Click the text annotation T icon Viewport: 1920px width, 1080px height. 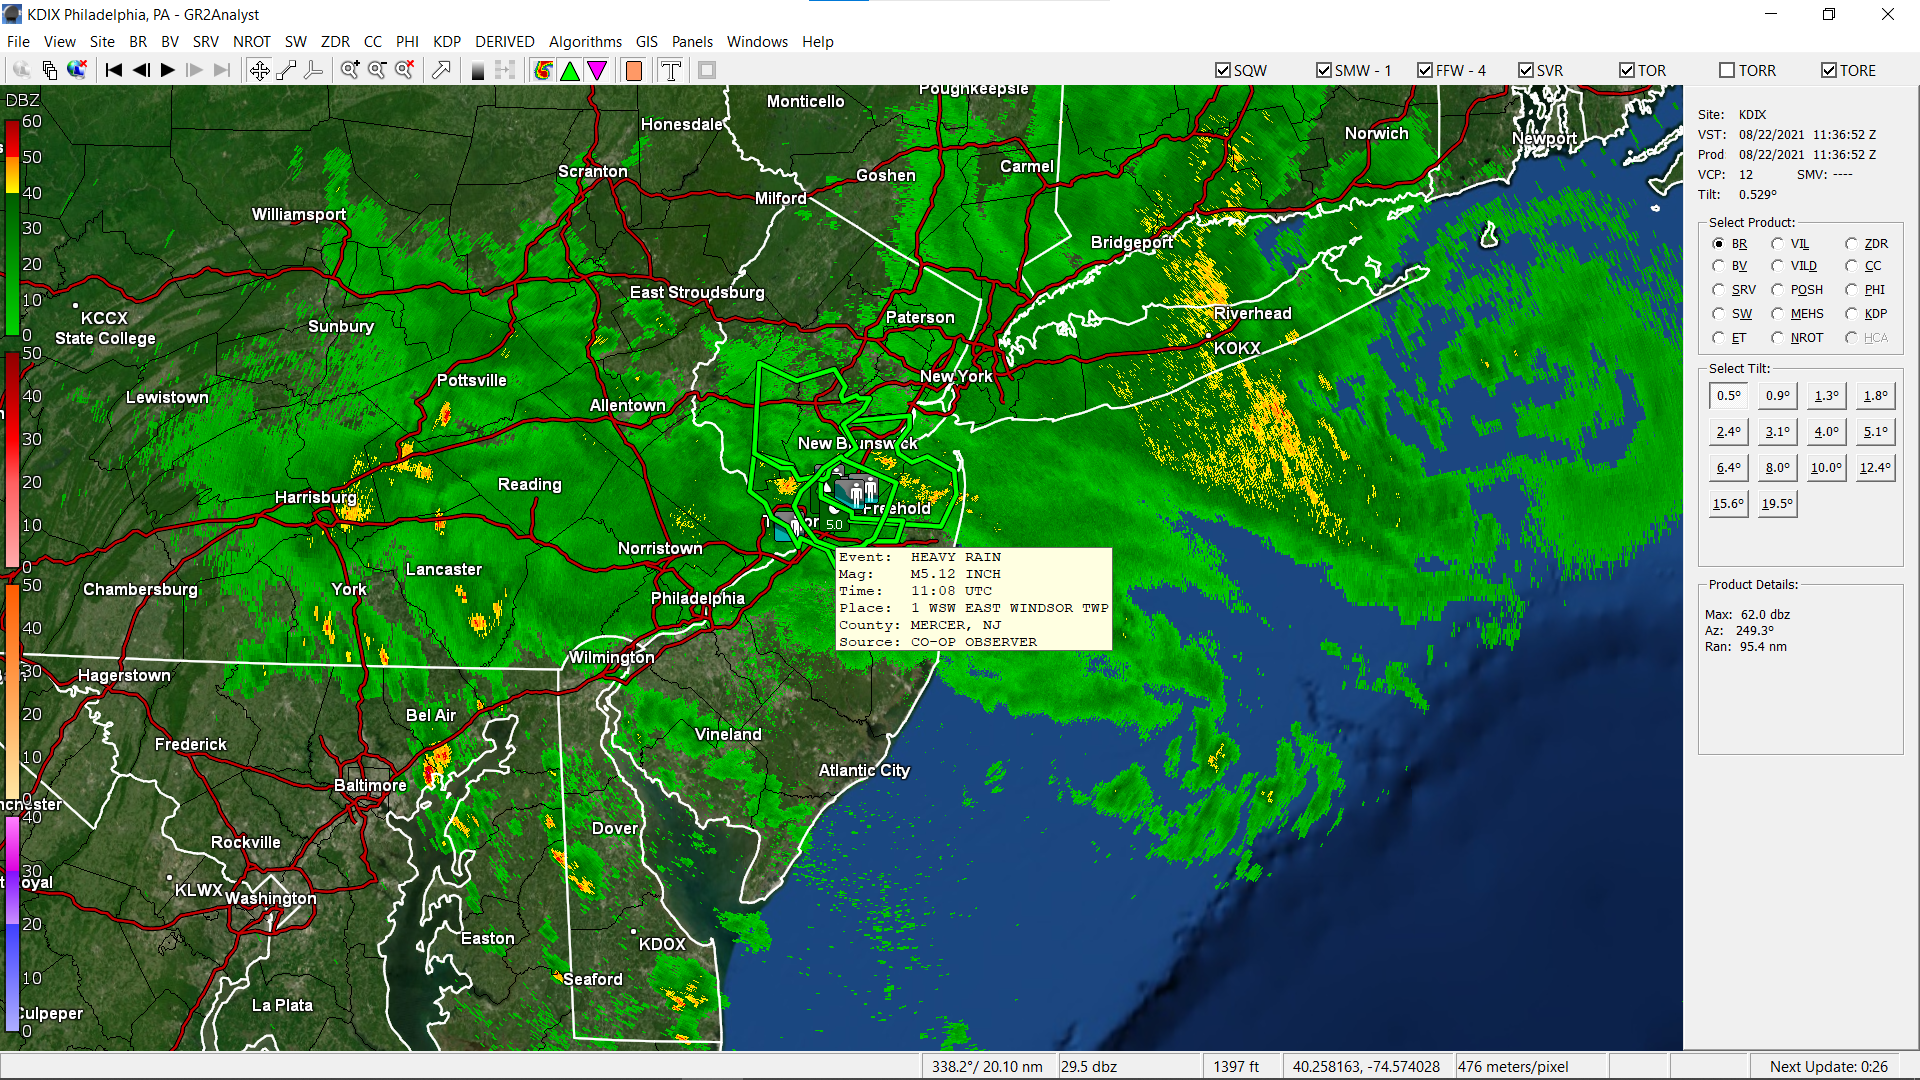(x=671, y=70)
